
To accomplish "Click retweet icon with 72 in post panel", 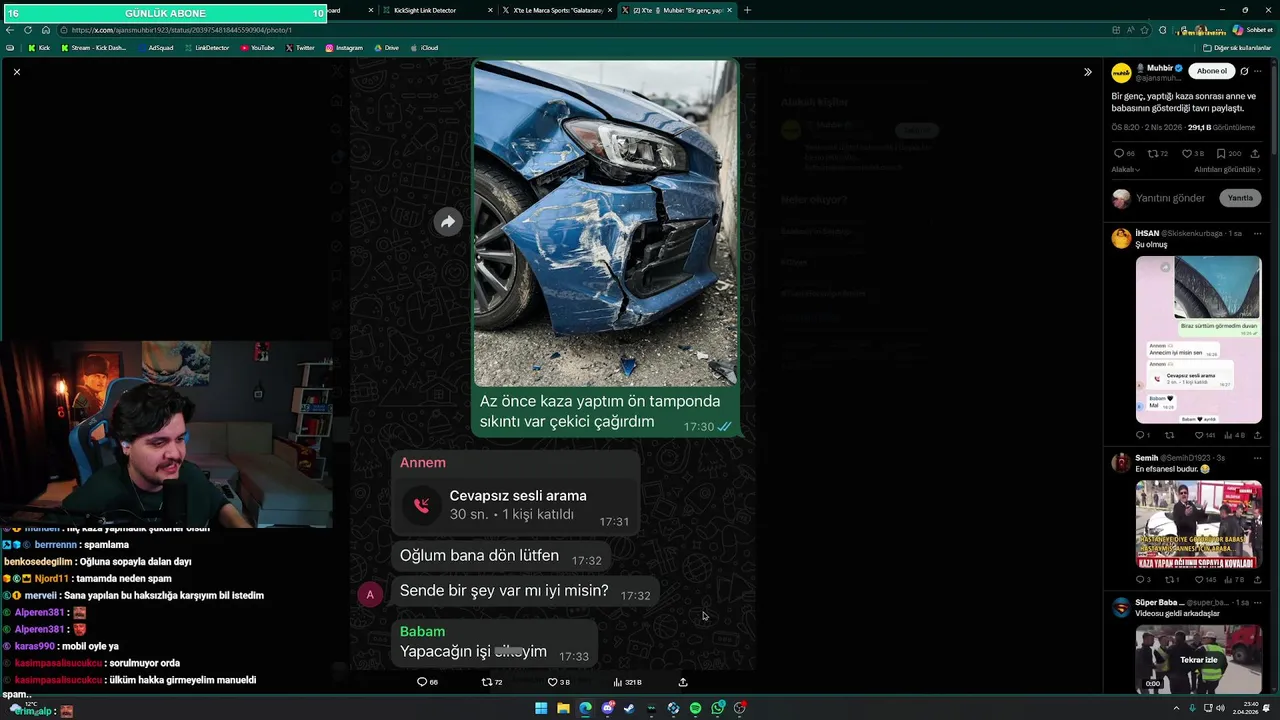I will [1153, 154].
